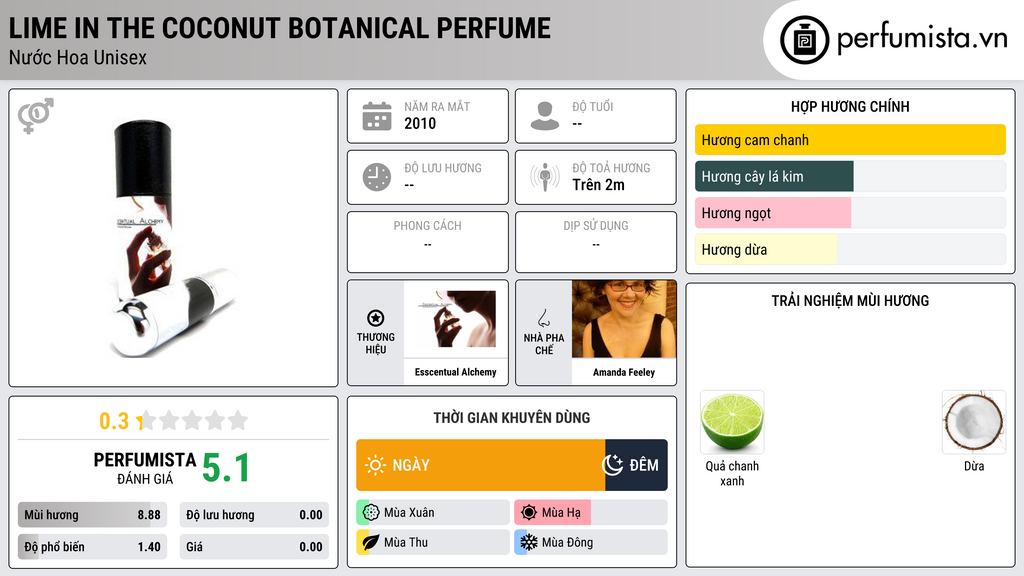Image resolution: width=1024 pixels, height=576 pixels.
Task: Open the perfume bottle product image
Action: [173, 238]
